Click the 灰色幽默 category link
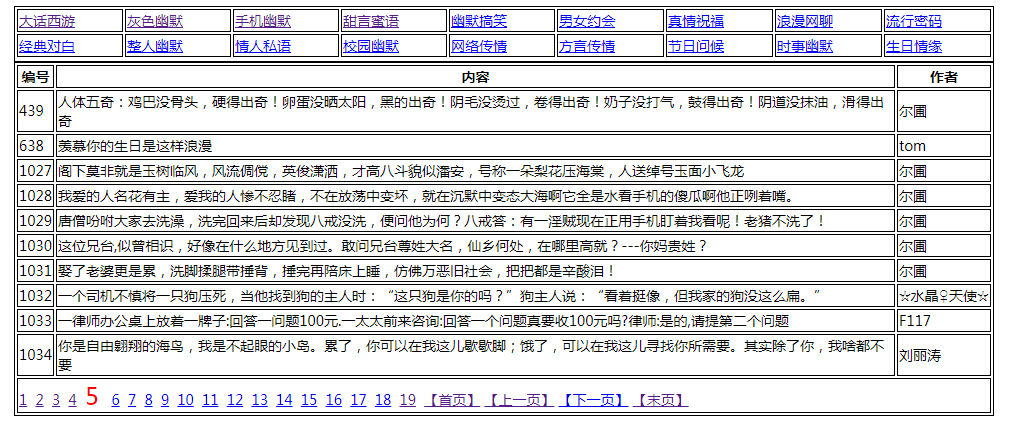 [x=154, y=21]
